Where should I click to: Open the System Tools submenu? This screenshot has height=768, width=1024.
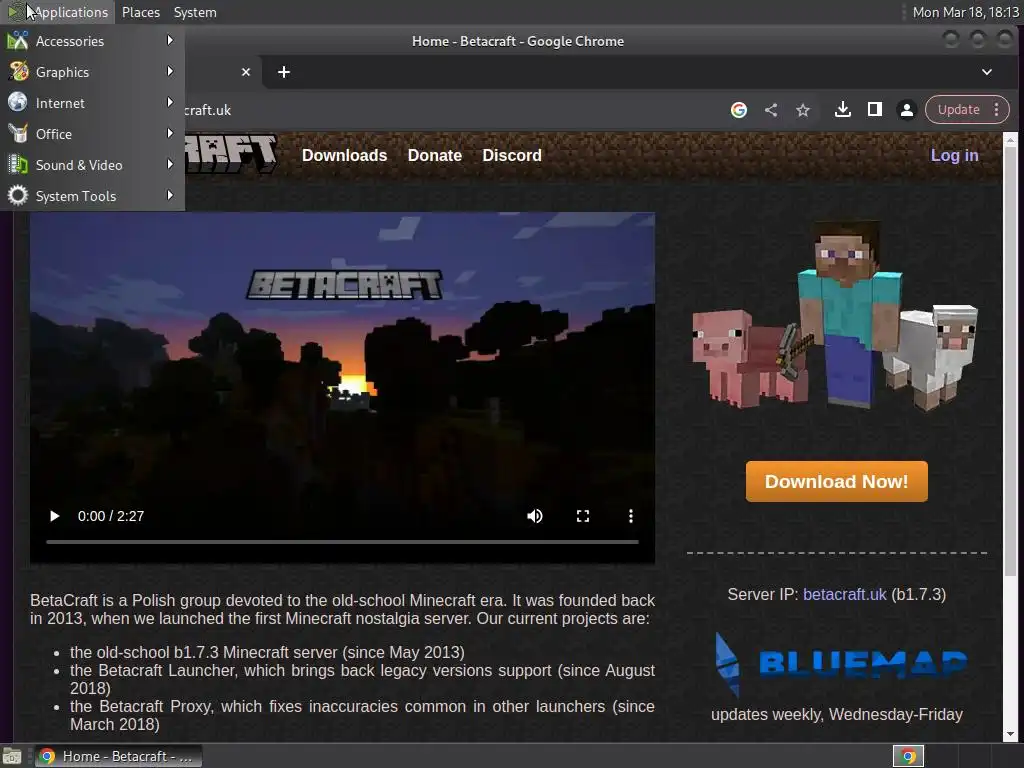point(92,196)
